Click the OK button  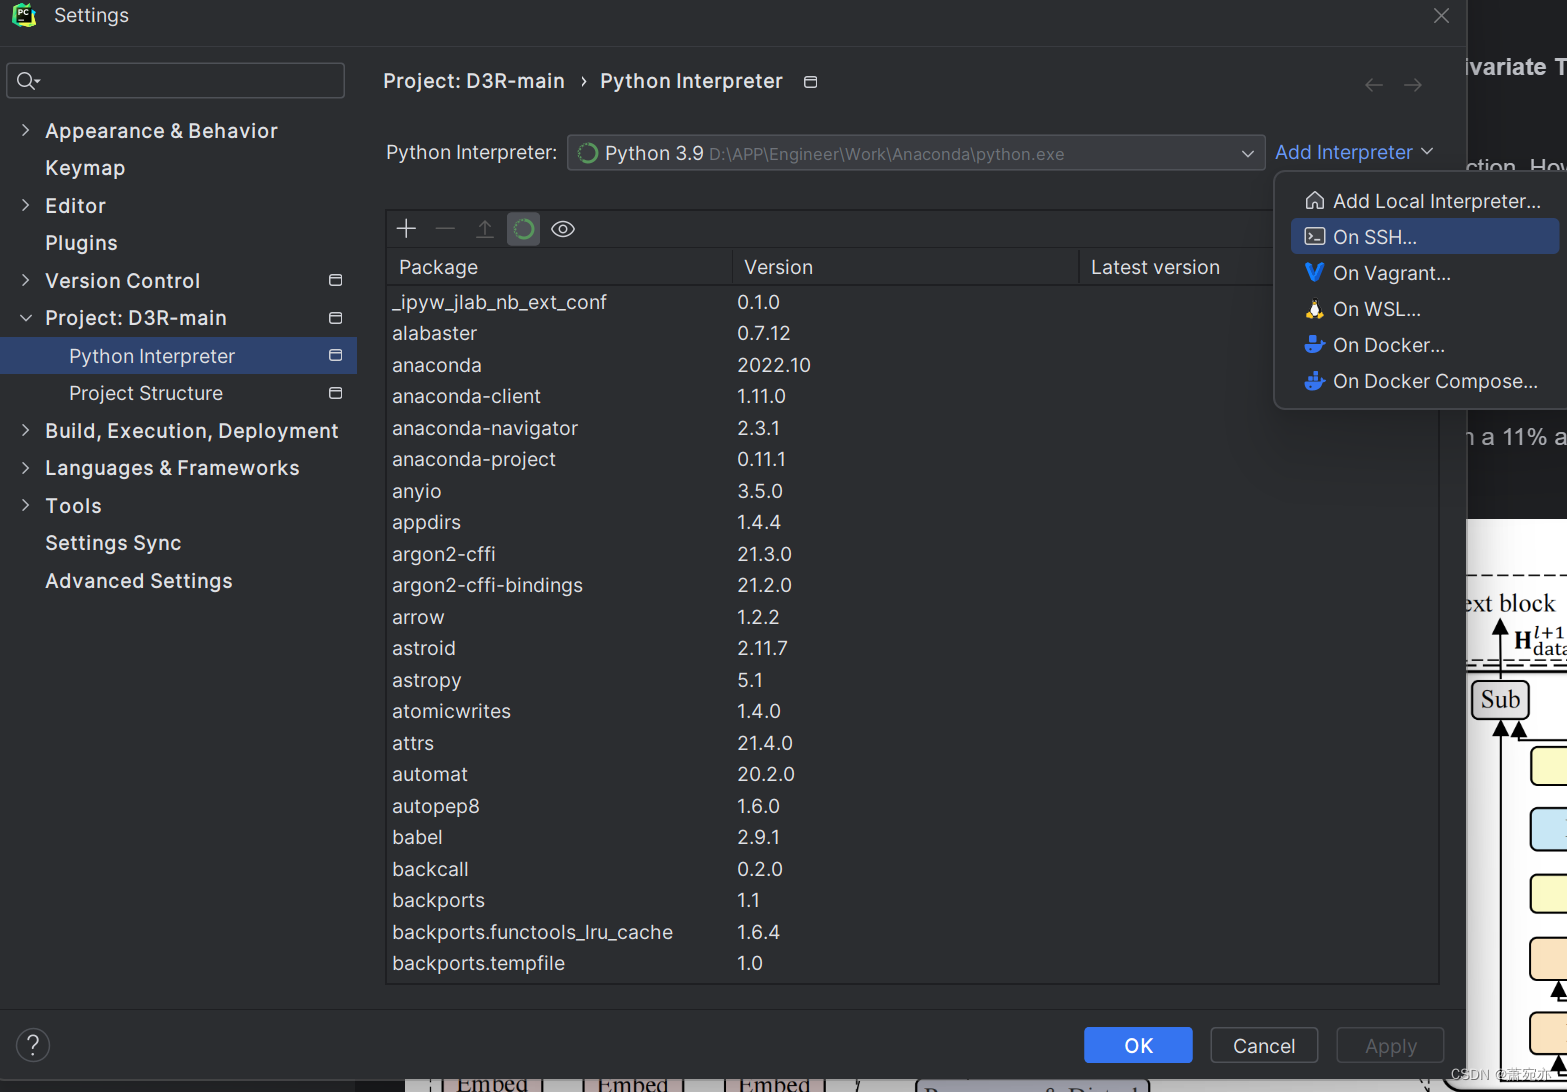pyautogui.click(x=1138, y=1045)
